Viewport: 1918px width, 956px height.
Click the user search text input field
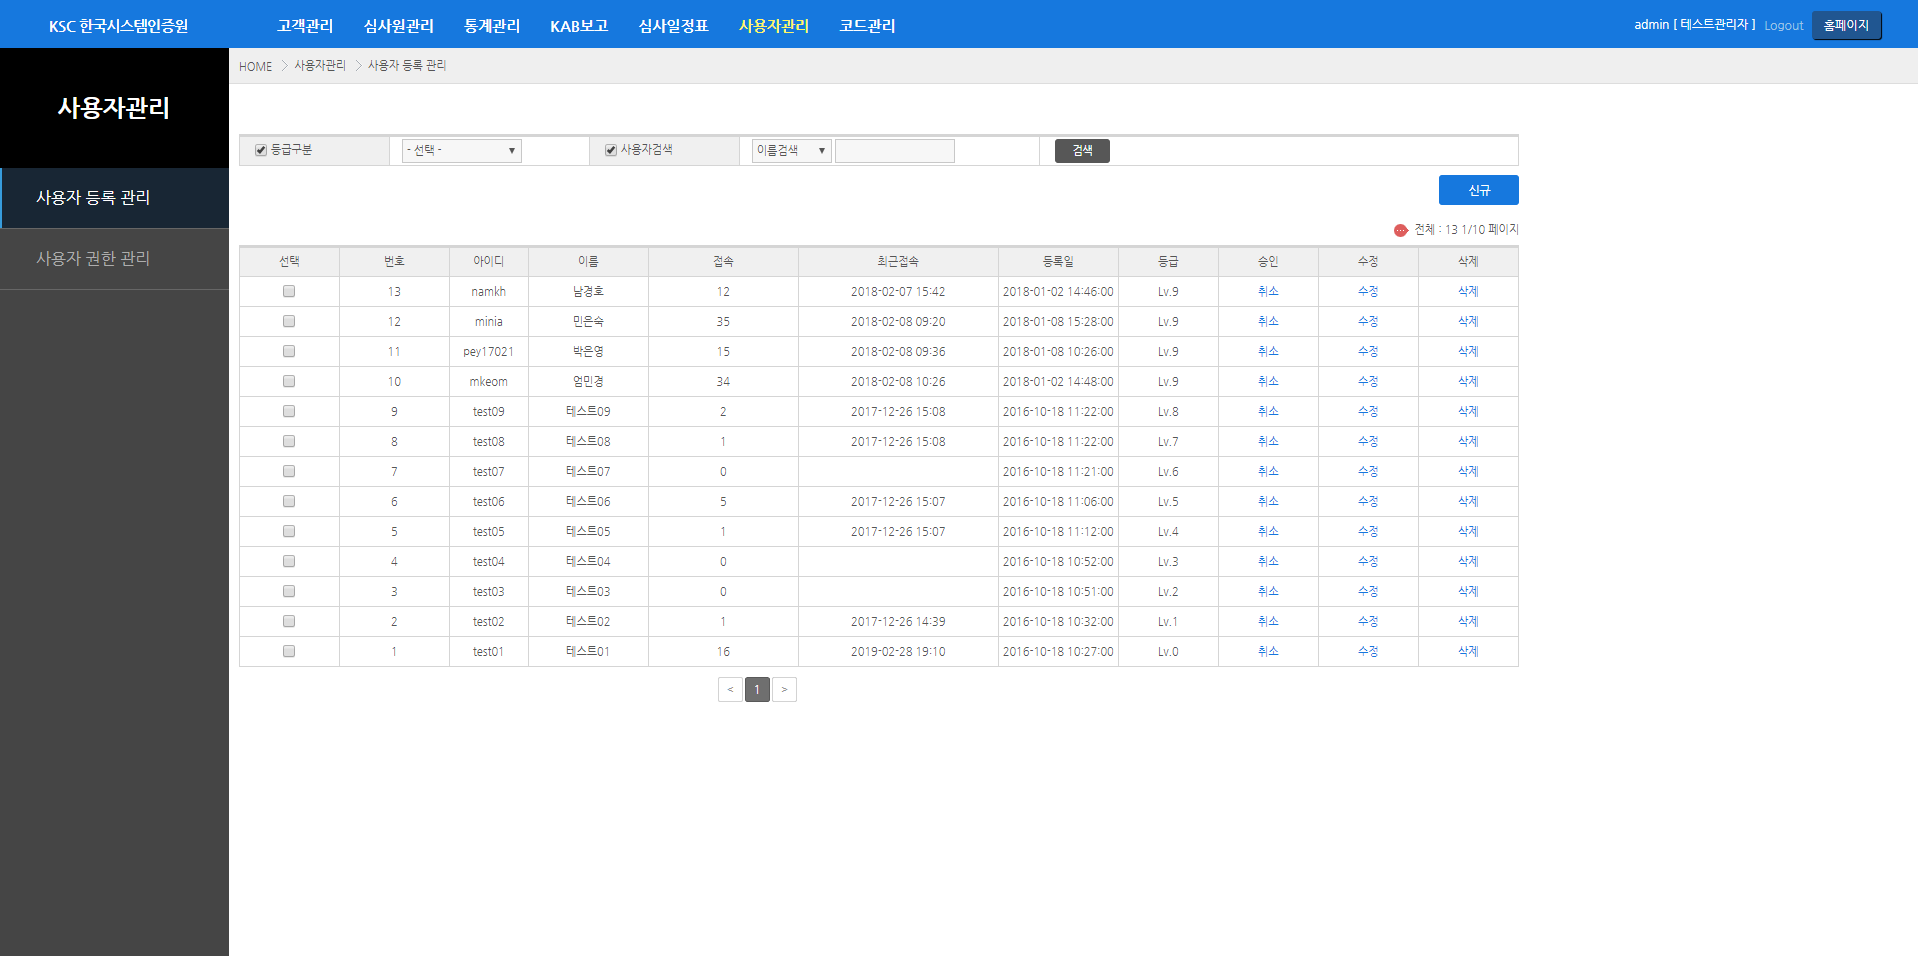(894, 151)
